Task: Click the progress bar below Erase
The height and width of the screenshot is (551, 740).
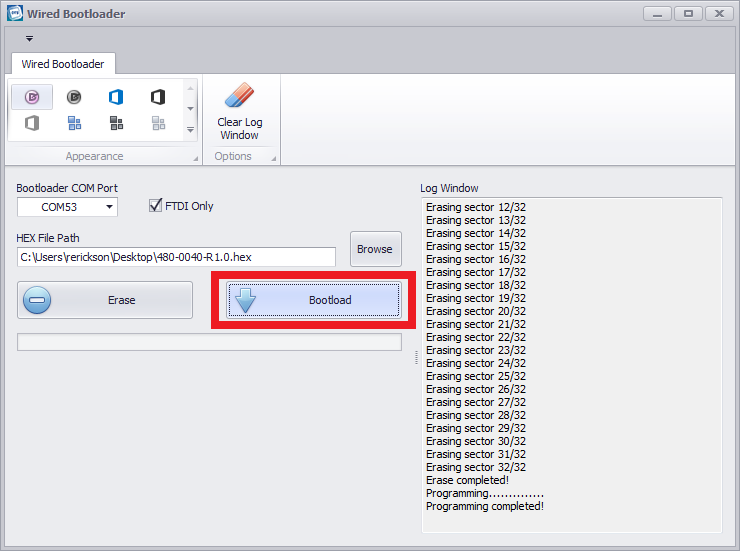Action: point(210,342)
